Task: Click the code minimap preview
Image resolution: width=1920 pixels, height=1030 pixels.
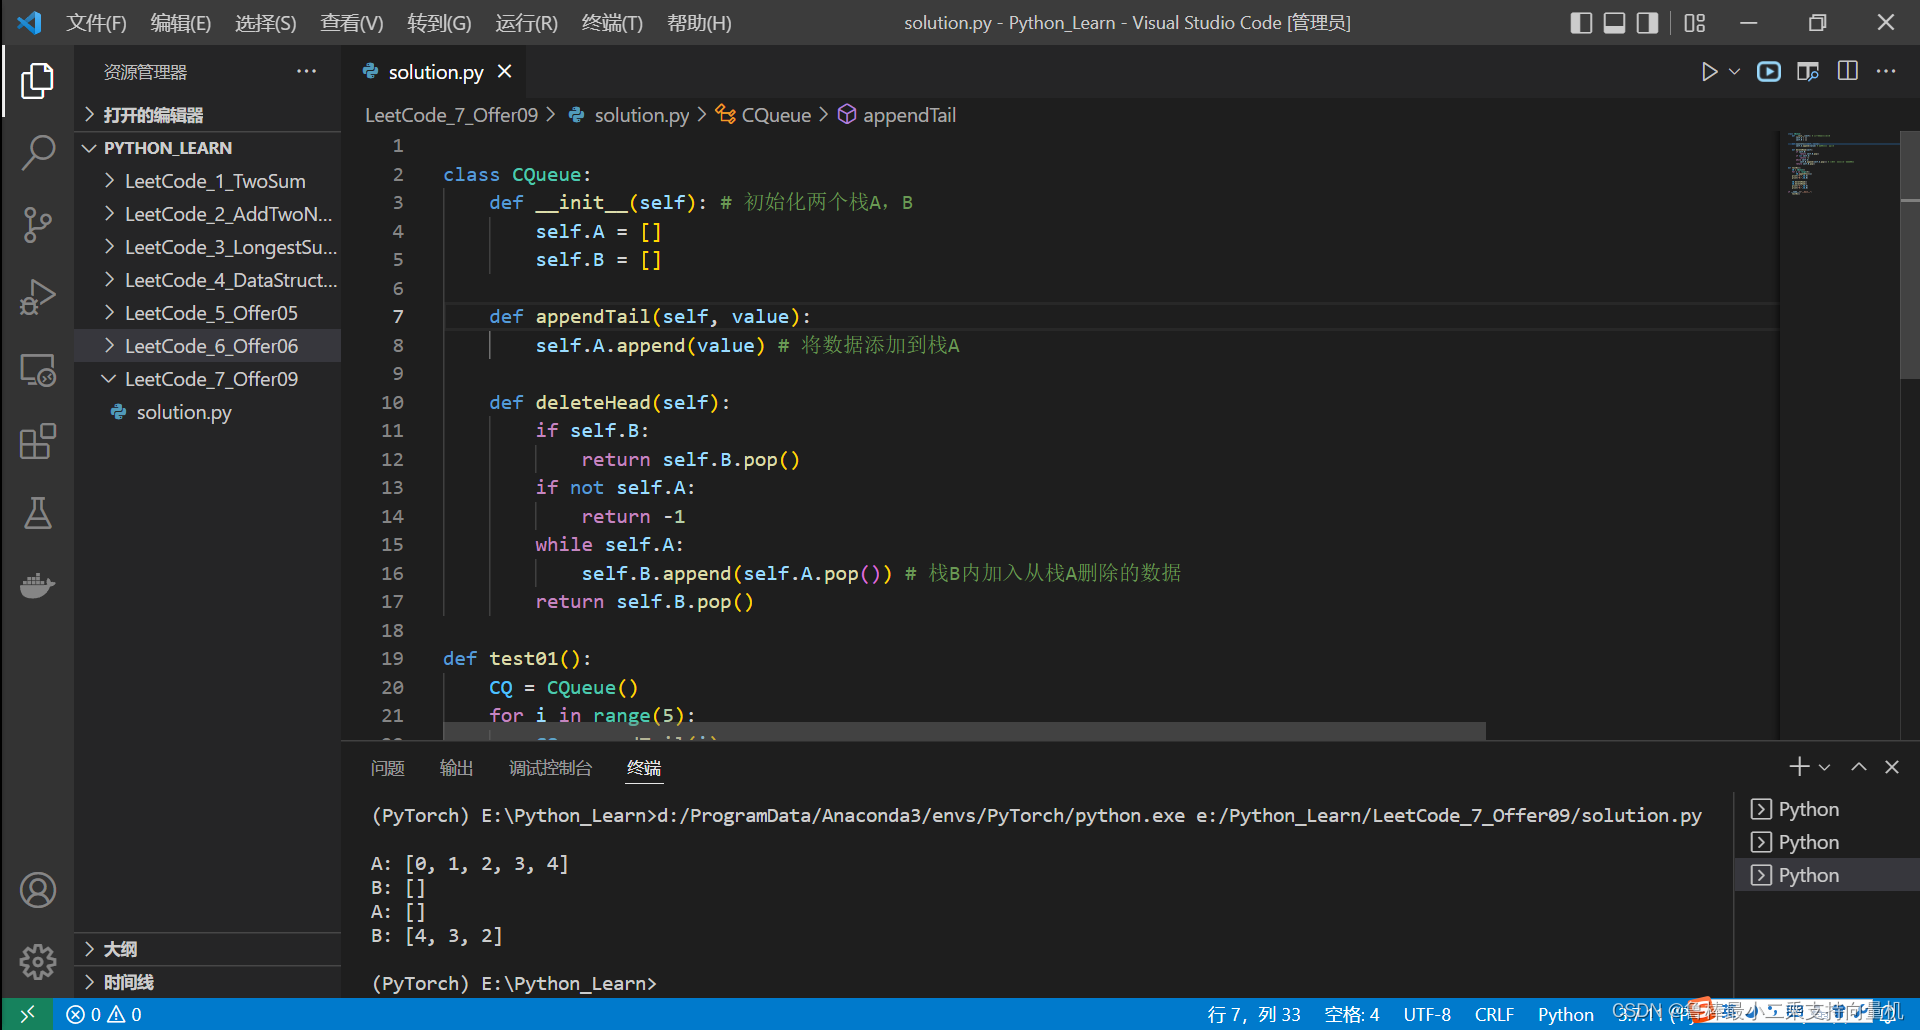Action: click(x=1839, y=164)
